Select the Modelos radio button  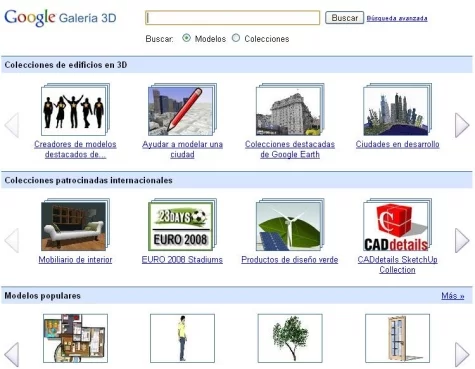point(186,38)
